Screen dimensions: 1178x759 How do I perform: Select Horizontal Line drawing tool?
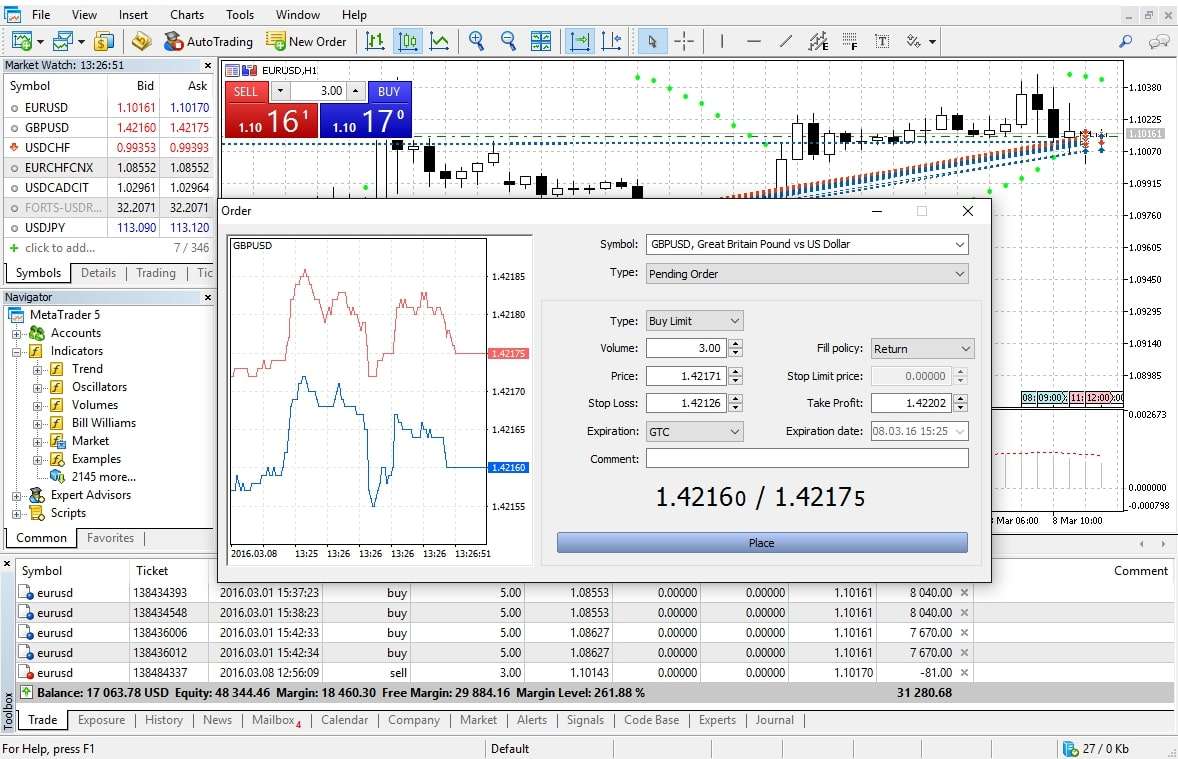754,41
